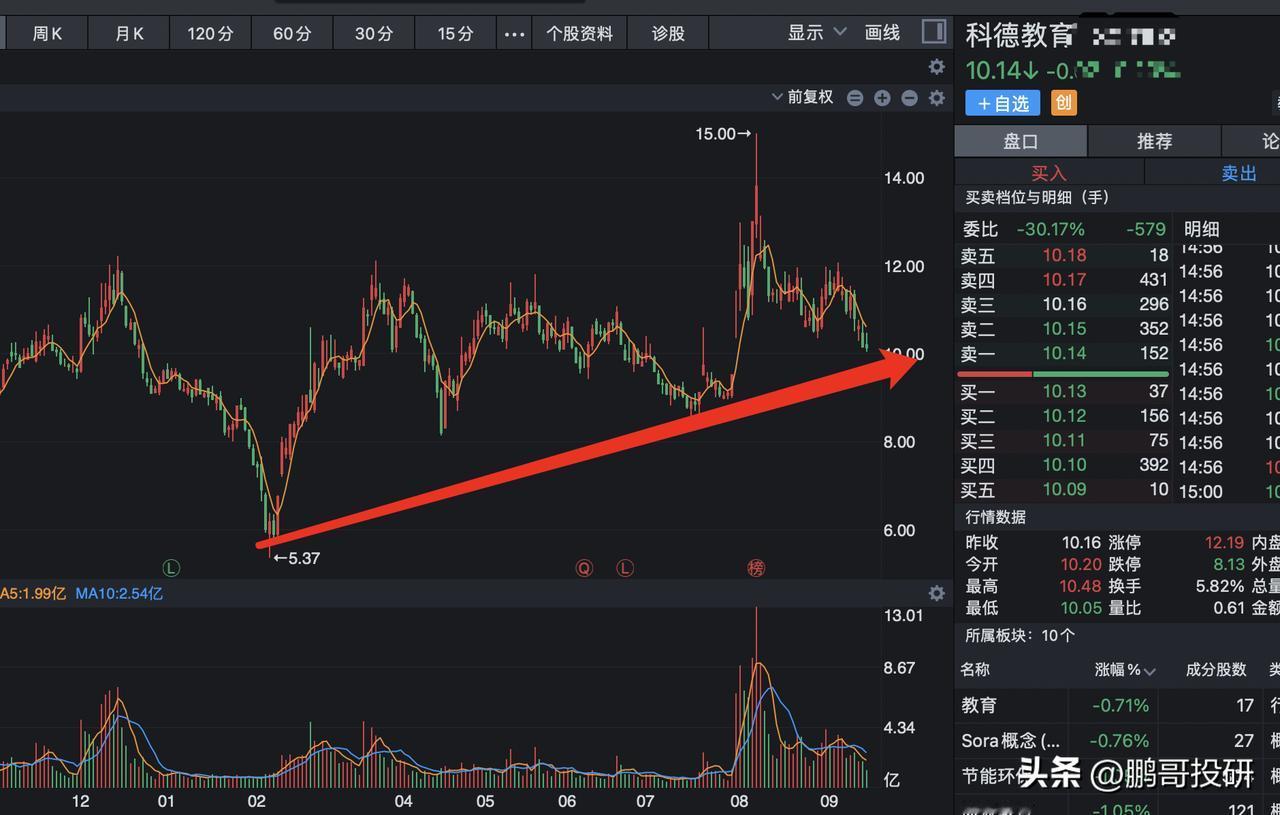Screen dimensions: 1280x815
Task: Click the 换手 5.82% value
Action: pos(1220,586)
